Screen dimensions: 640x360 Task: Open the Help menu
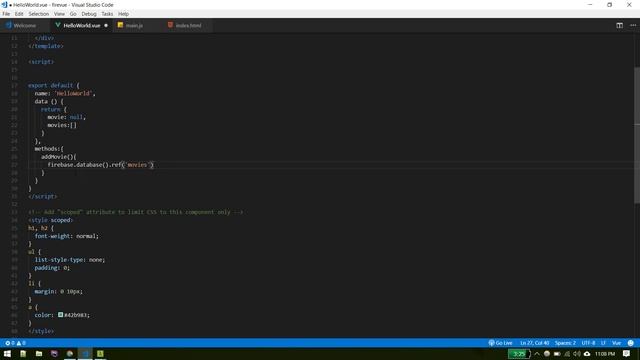(x=123, y=14)
